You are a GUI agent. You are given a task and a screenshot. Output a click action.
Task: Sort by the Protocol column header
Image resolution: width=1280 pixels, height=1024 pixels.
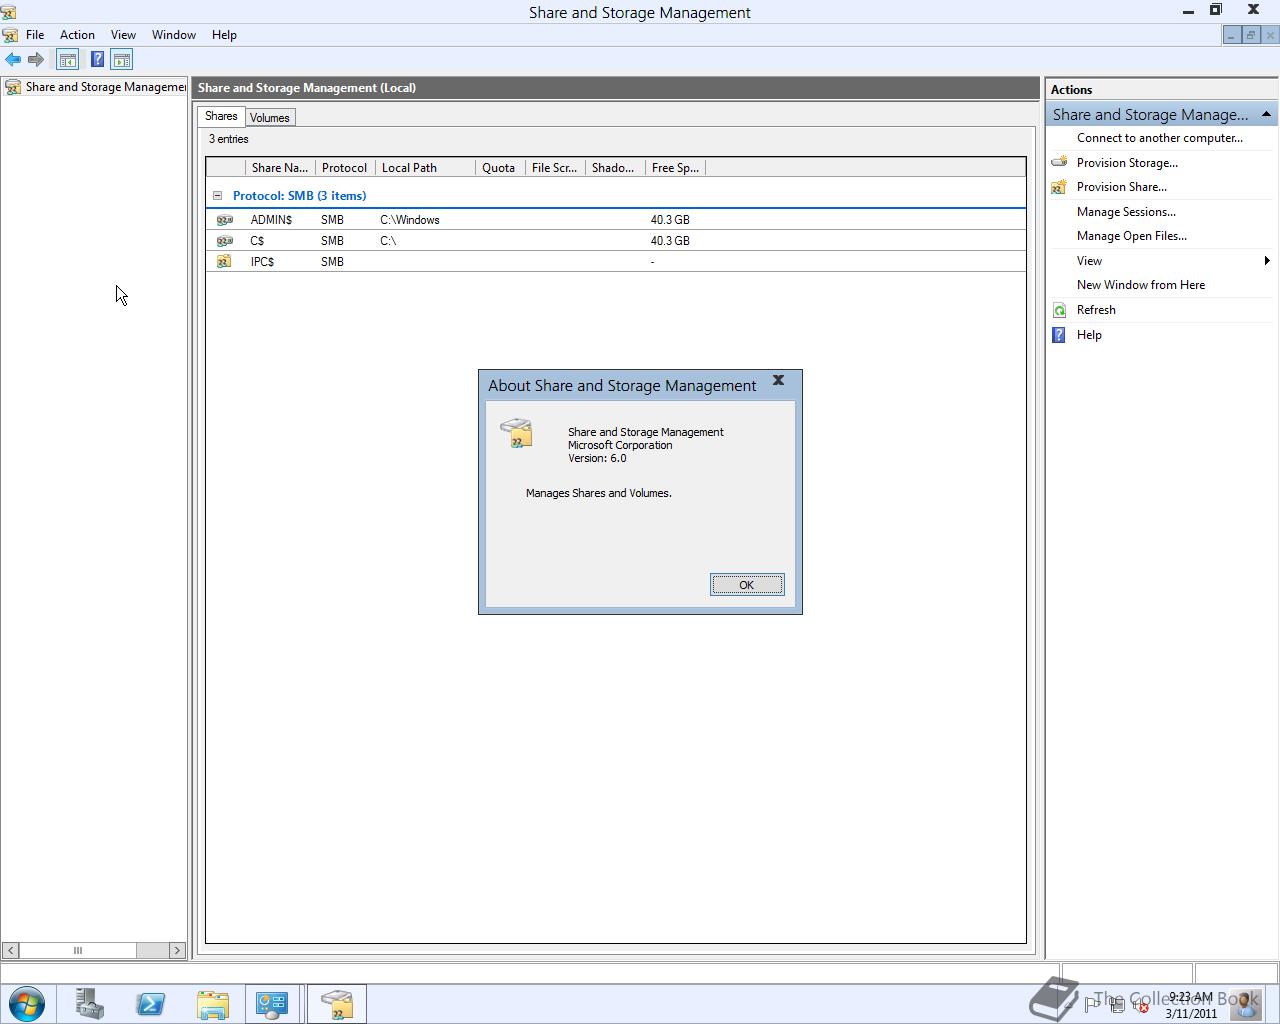(x=345, y=168)
